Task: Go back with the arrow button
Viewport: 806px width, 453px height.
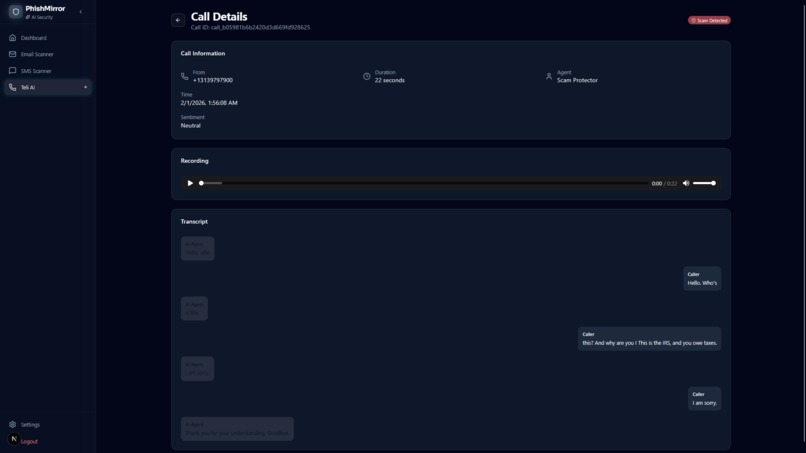Action: coord(178,21)
